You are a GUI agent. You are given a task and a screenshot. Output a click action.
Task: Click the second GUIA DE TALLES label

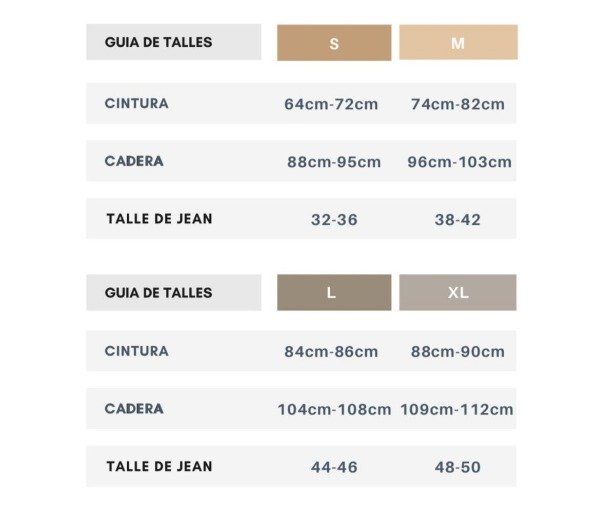point(158,293)
